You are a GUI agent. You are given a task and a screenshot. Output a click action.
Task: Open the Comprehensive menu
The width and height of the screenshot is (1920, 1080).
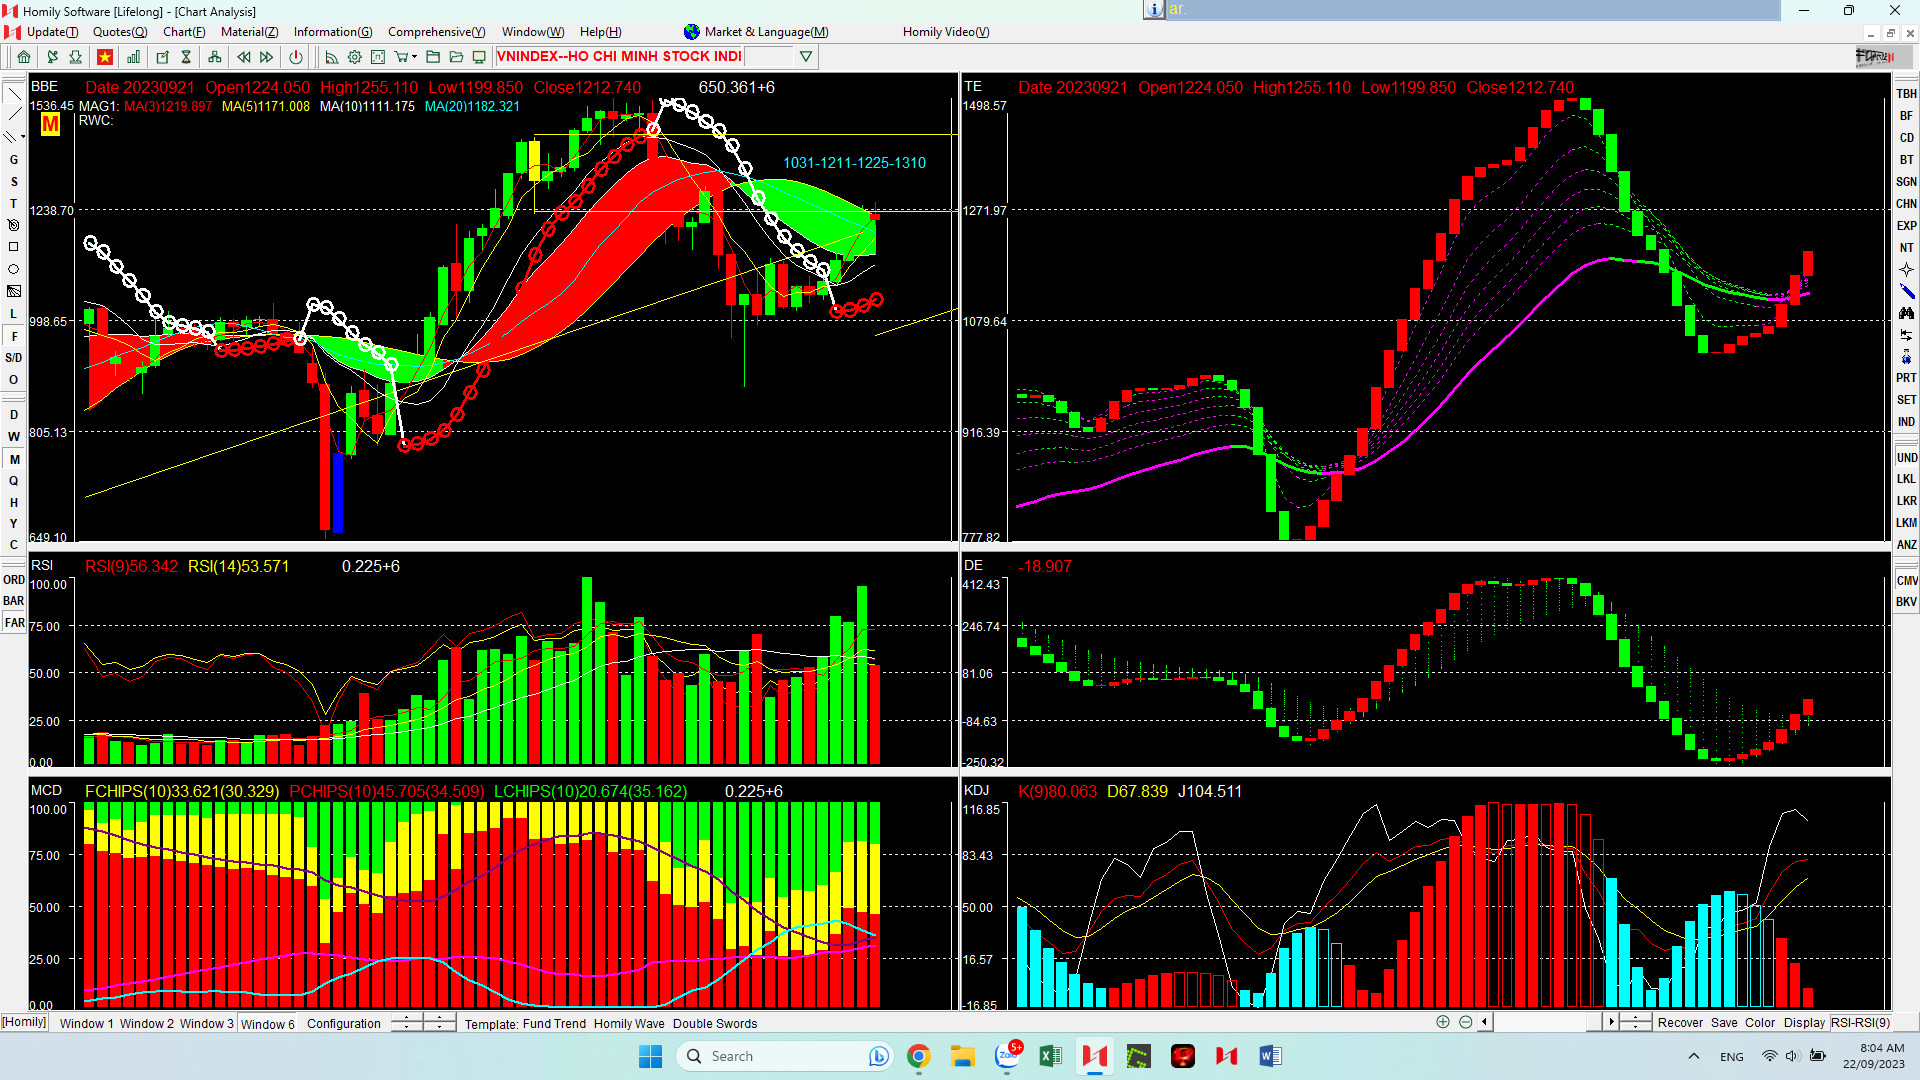[x=436, y=32]
